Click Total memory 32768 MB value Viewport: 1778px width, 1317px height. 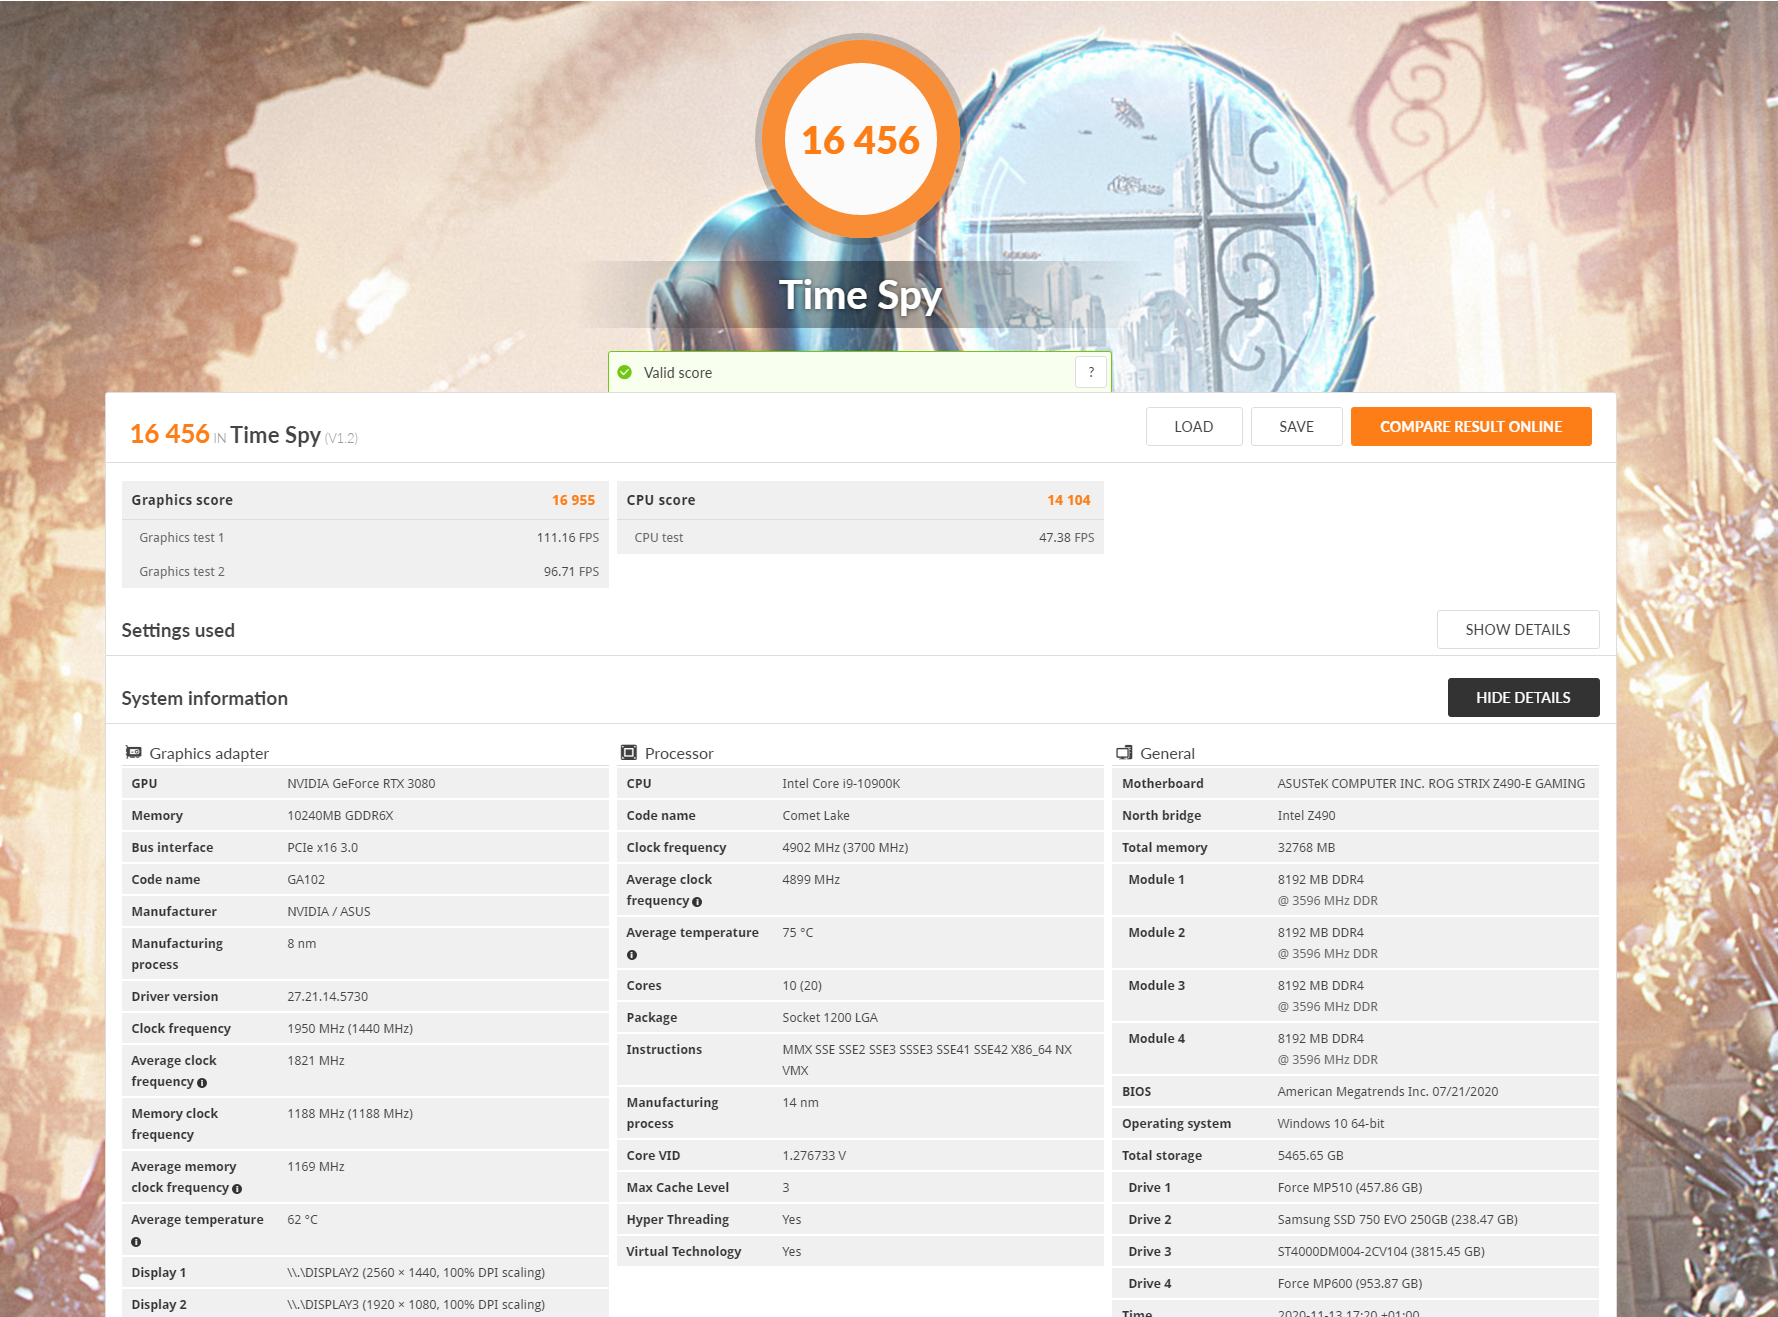point(1306,848)
